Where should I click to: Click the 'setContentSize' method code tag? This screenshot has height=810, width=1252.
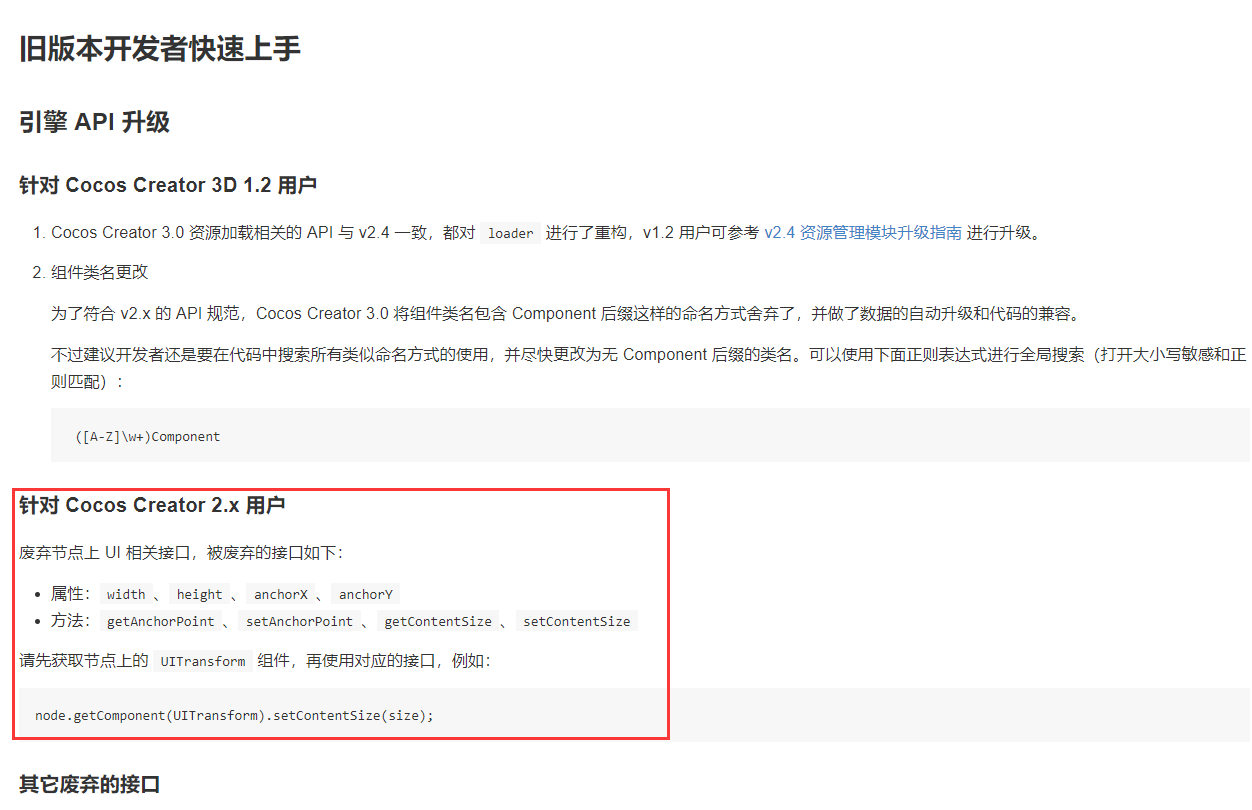[577, 621]
